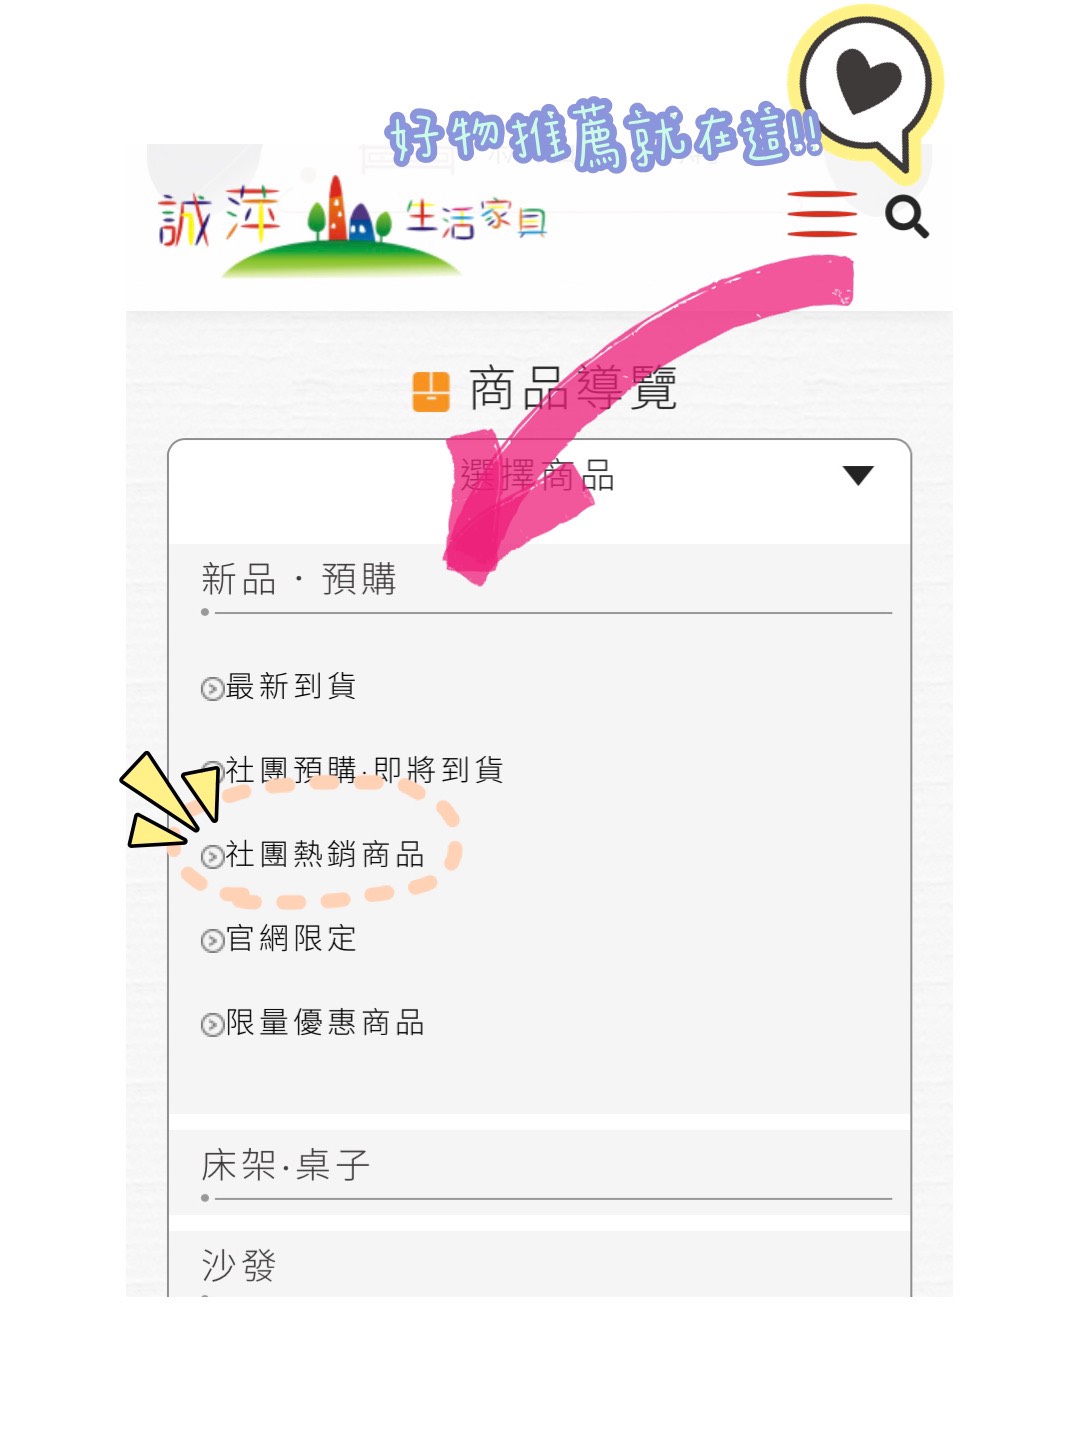The image size is (1080, 1441).
Task: Expand the 沙發 category
Action: (540, 1264)
